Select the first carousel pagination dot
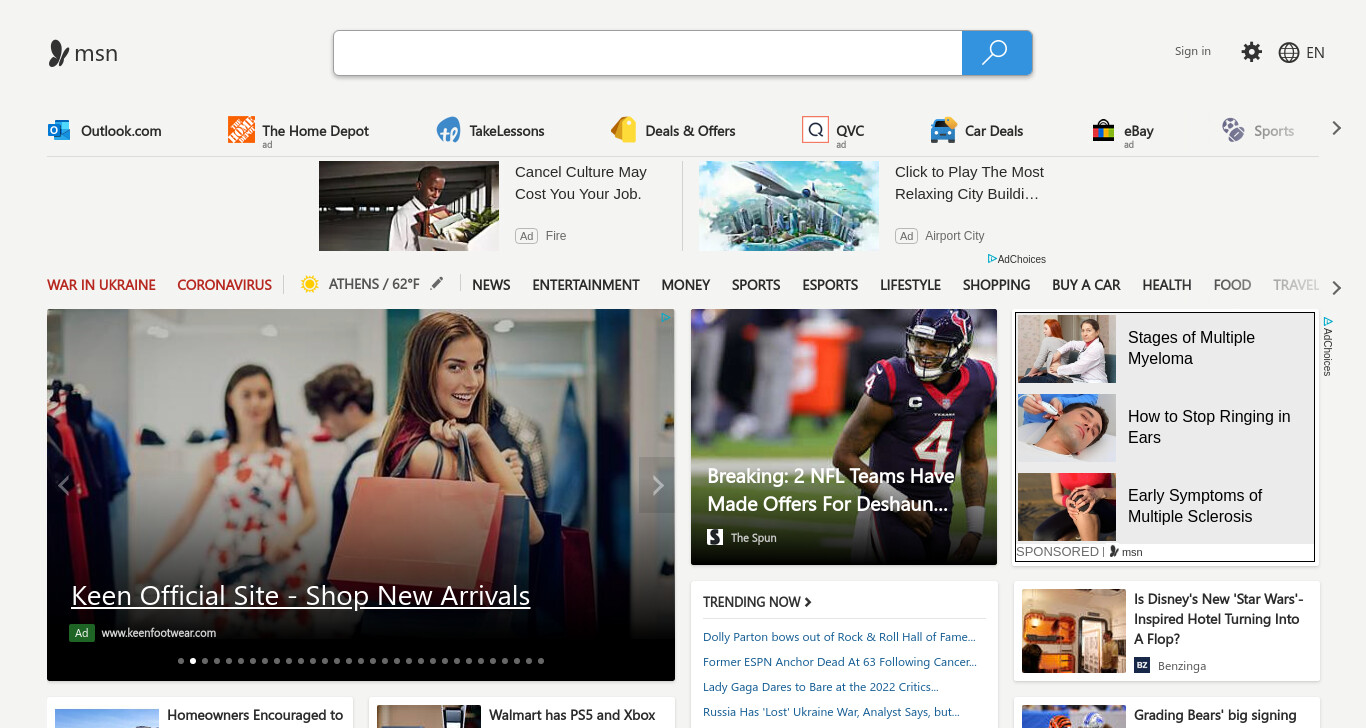 pos(181,661)
